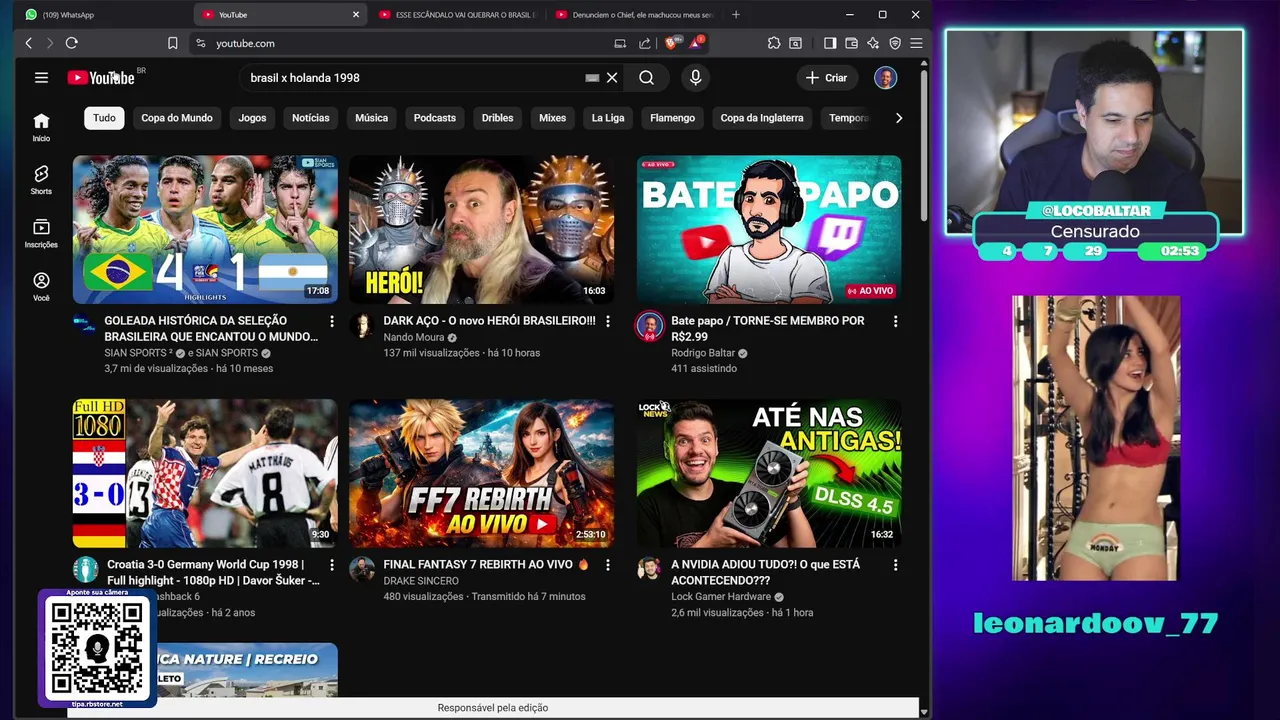Switch to ESSE ESCÂNDALO VAI QUEBRAR tab
The image size is (1280, 720).
[x=458, y=15]
